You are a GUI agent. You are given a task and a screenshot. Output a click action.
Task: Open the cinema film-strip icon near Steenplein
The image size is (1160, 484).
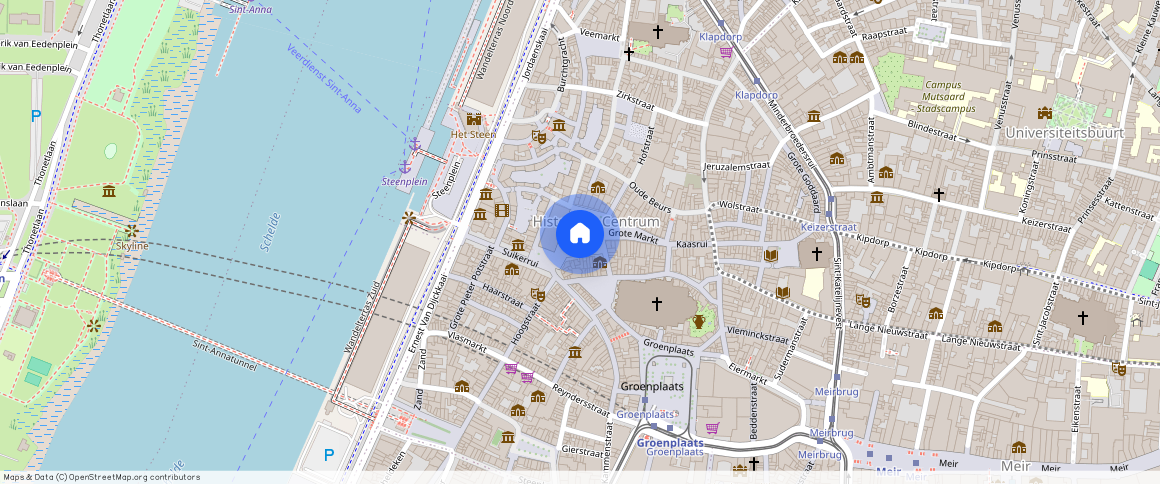pyautogui.click(x=502, y=210)
